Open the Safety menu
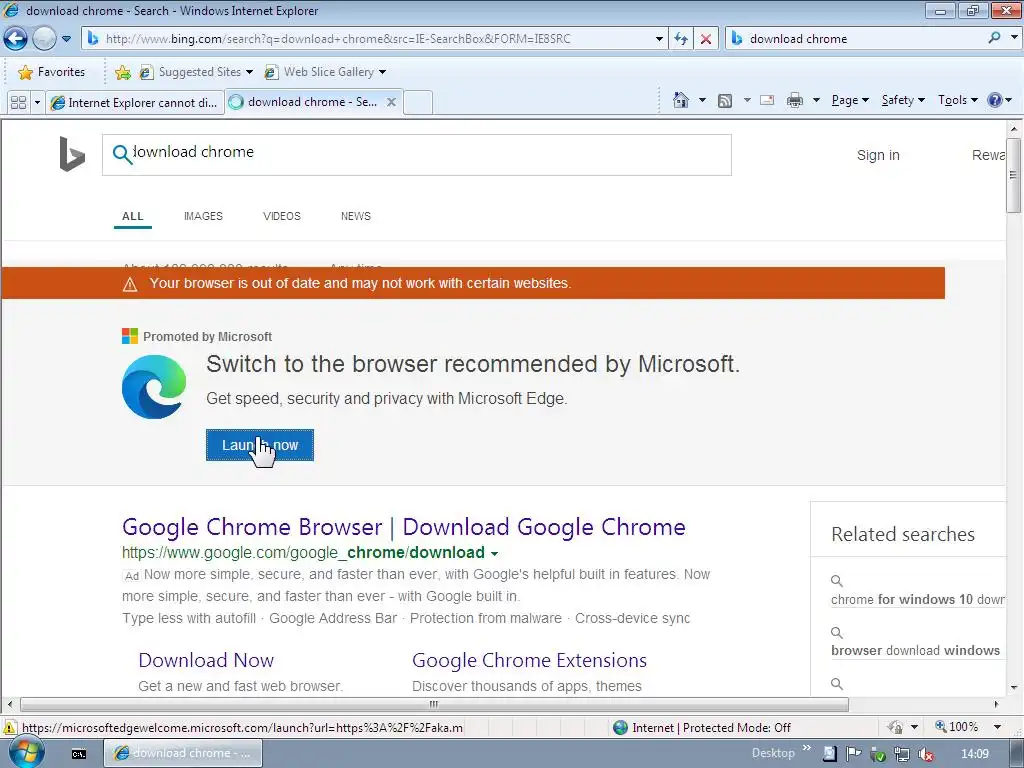This screenshot has height=768, width=1024. (x=903, y=100)
